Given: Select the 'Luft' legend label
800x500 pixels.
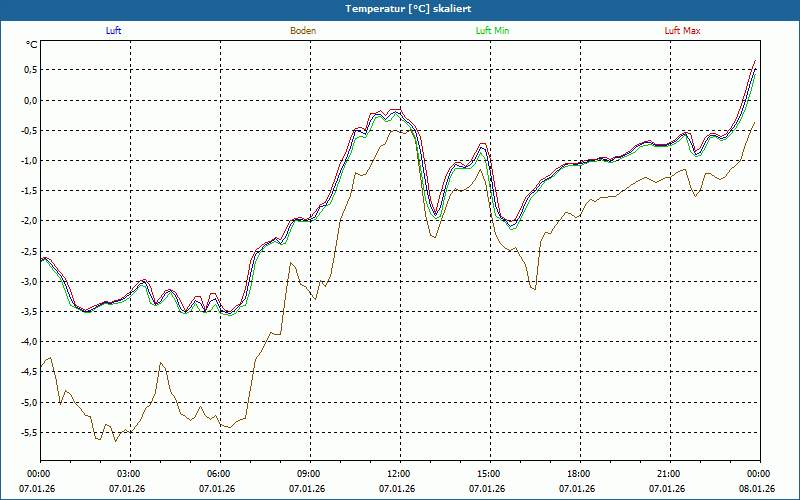Looking at the screenshot, I should pyautogui.click(x=114, y=31).
